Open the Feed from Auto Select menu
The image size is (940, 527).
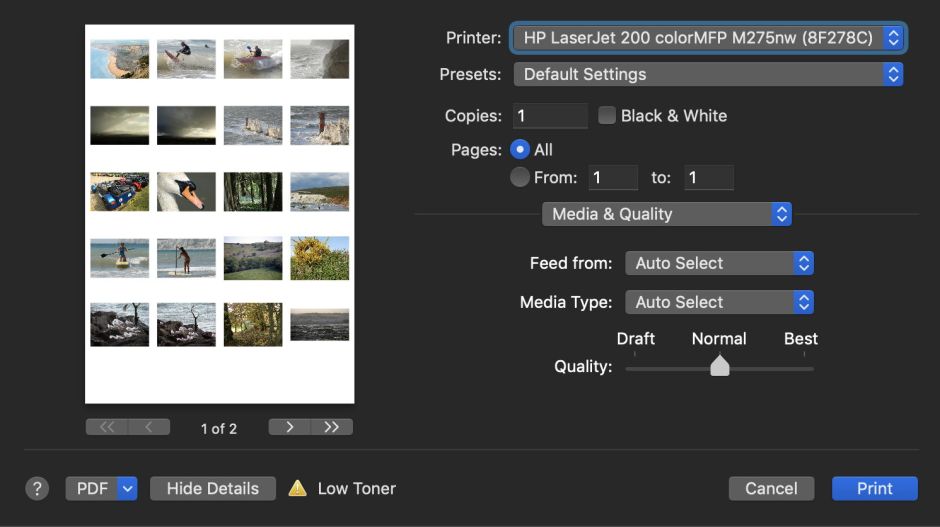pyautogui.click(x=718, y=263)
